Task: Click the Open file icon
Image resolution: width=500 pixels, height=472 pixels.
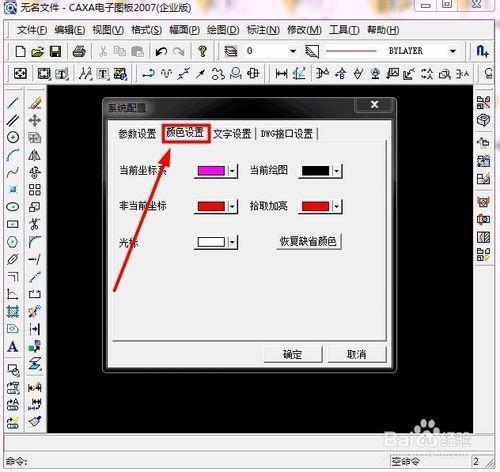Action: [x=37, y=51]
